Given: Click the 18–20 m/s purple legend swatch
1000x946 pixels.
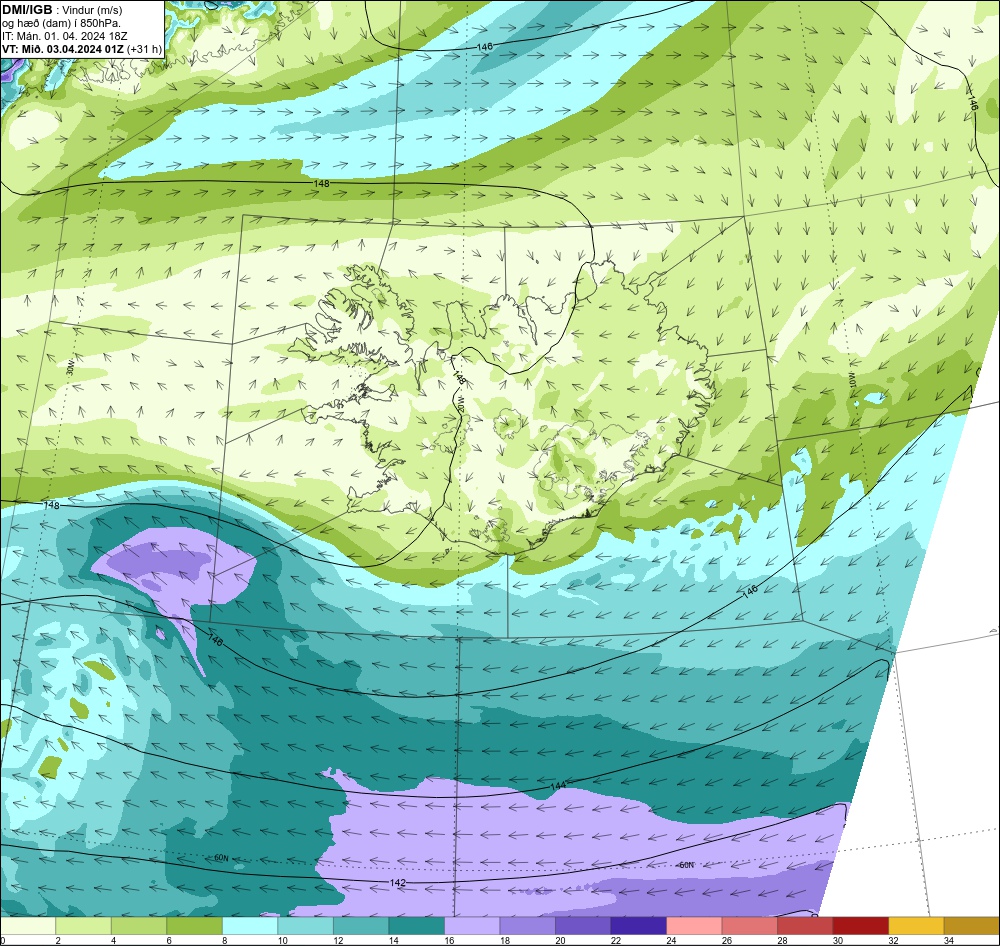Looking at the screenshot, I should click(527, 926).
